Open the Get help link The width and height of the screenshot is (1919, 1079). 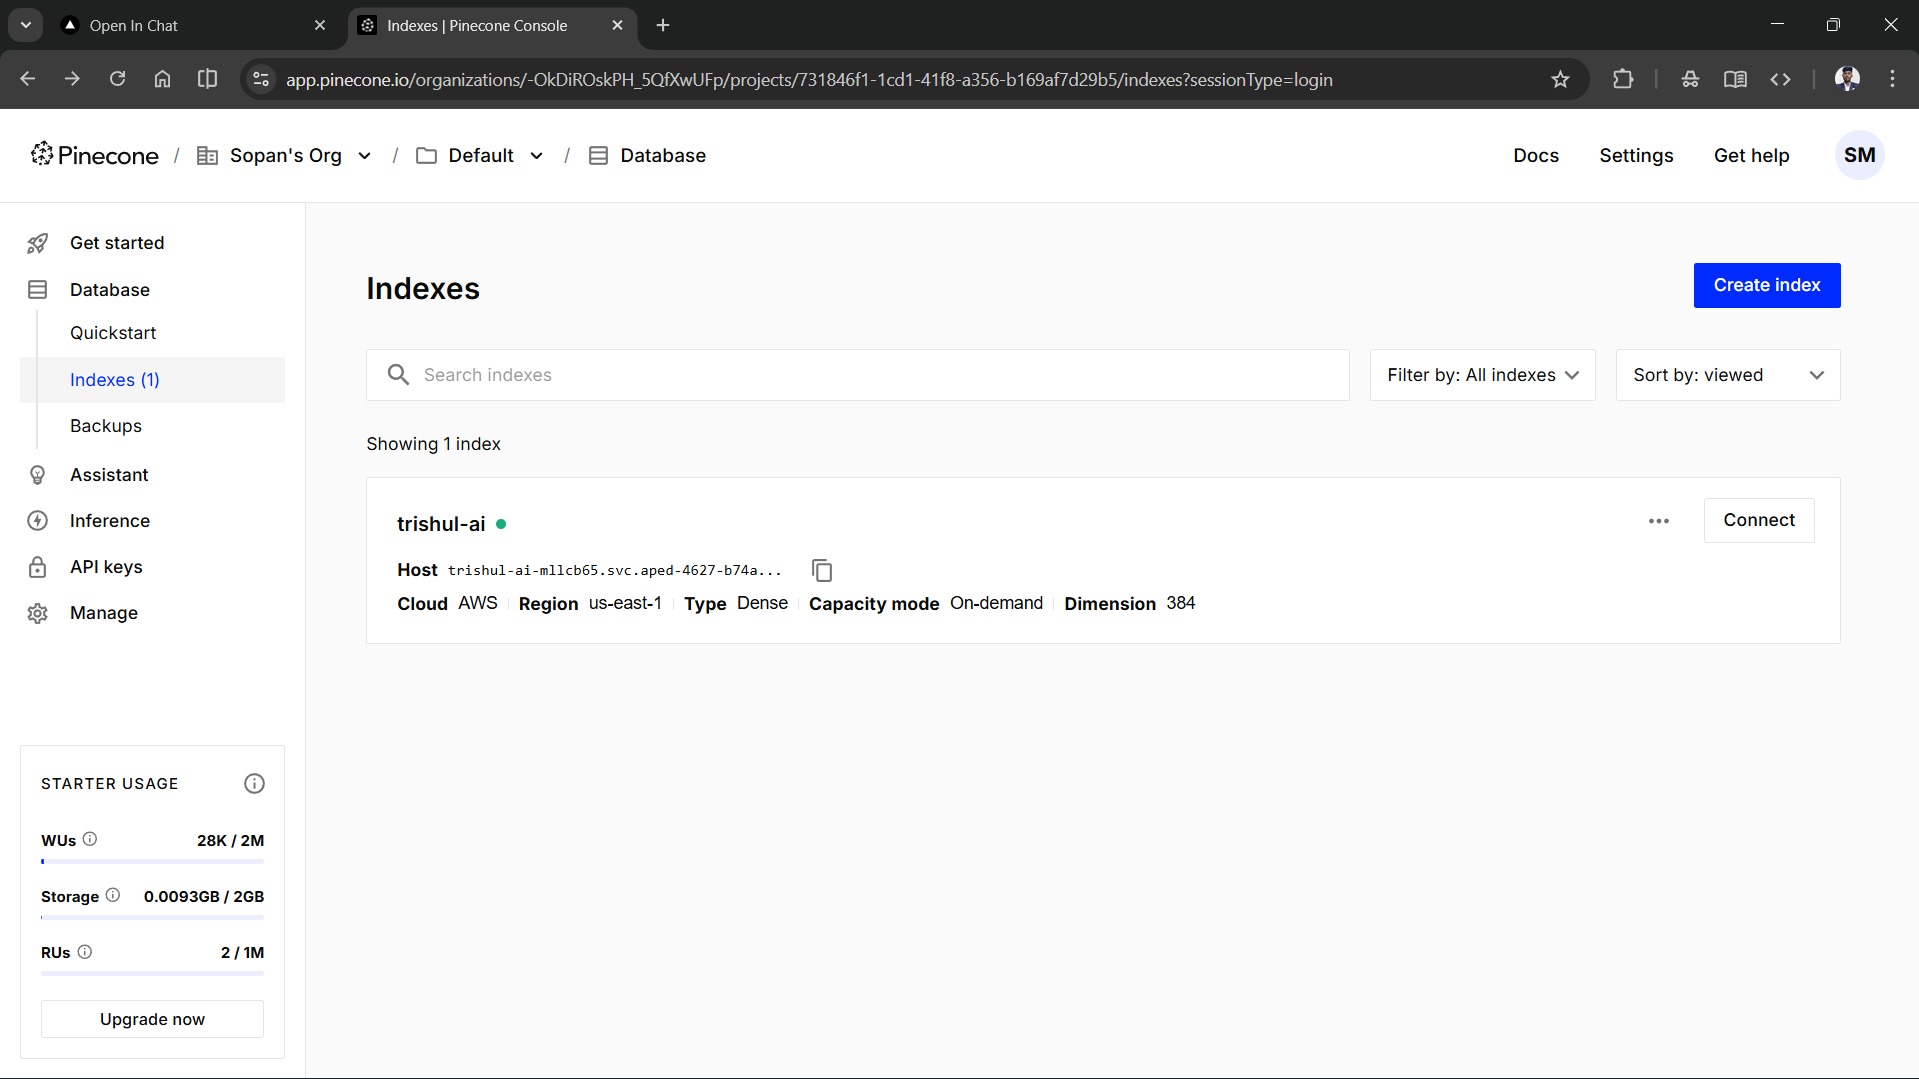1751,155
